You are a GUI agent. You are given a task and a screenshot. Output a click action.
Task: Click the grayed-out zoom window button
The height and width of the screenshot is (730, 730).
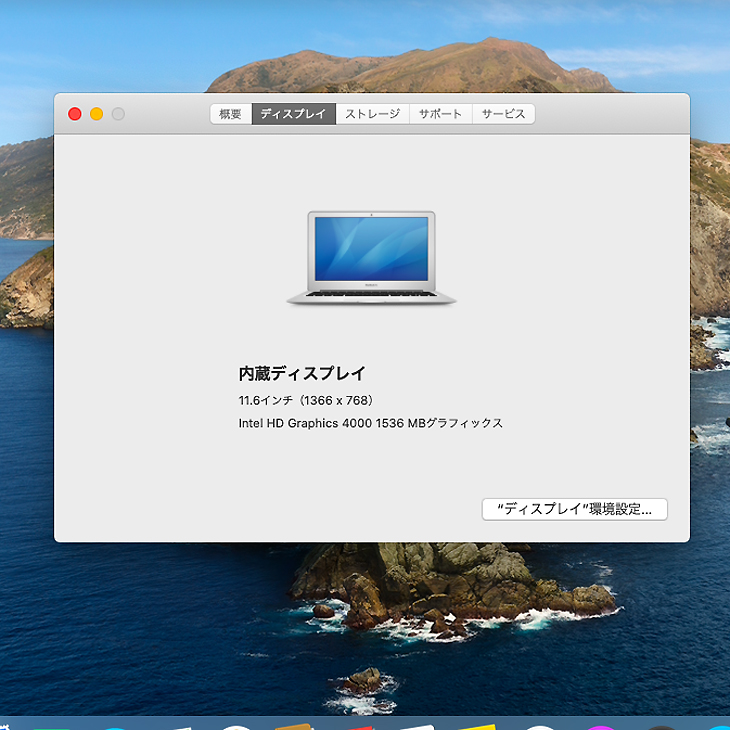pyautogui.click(x=118, y=114)
